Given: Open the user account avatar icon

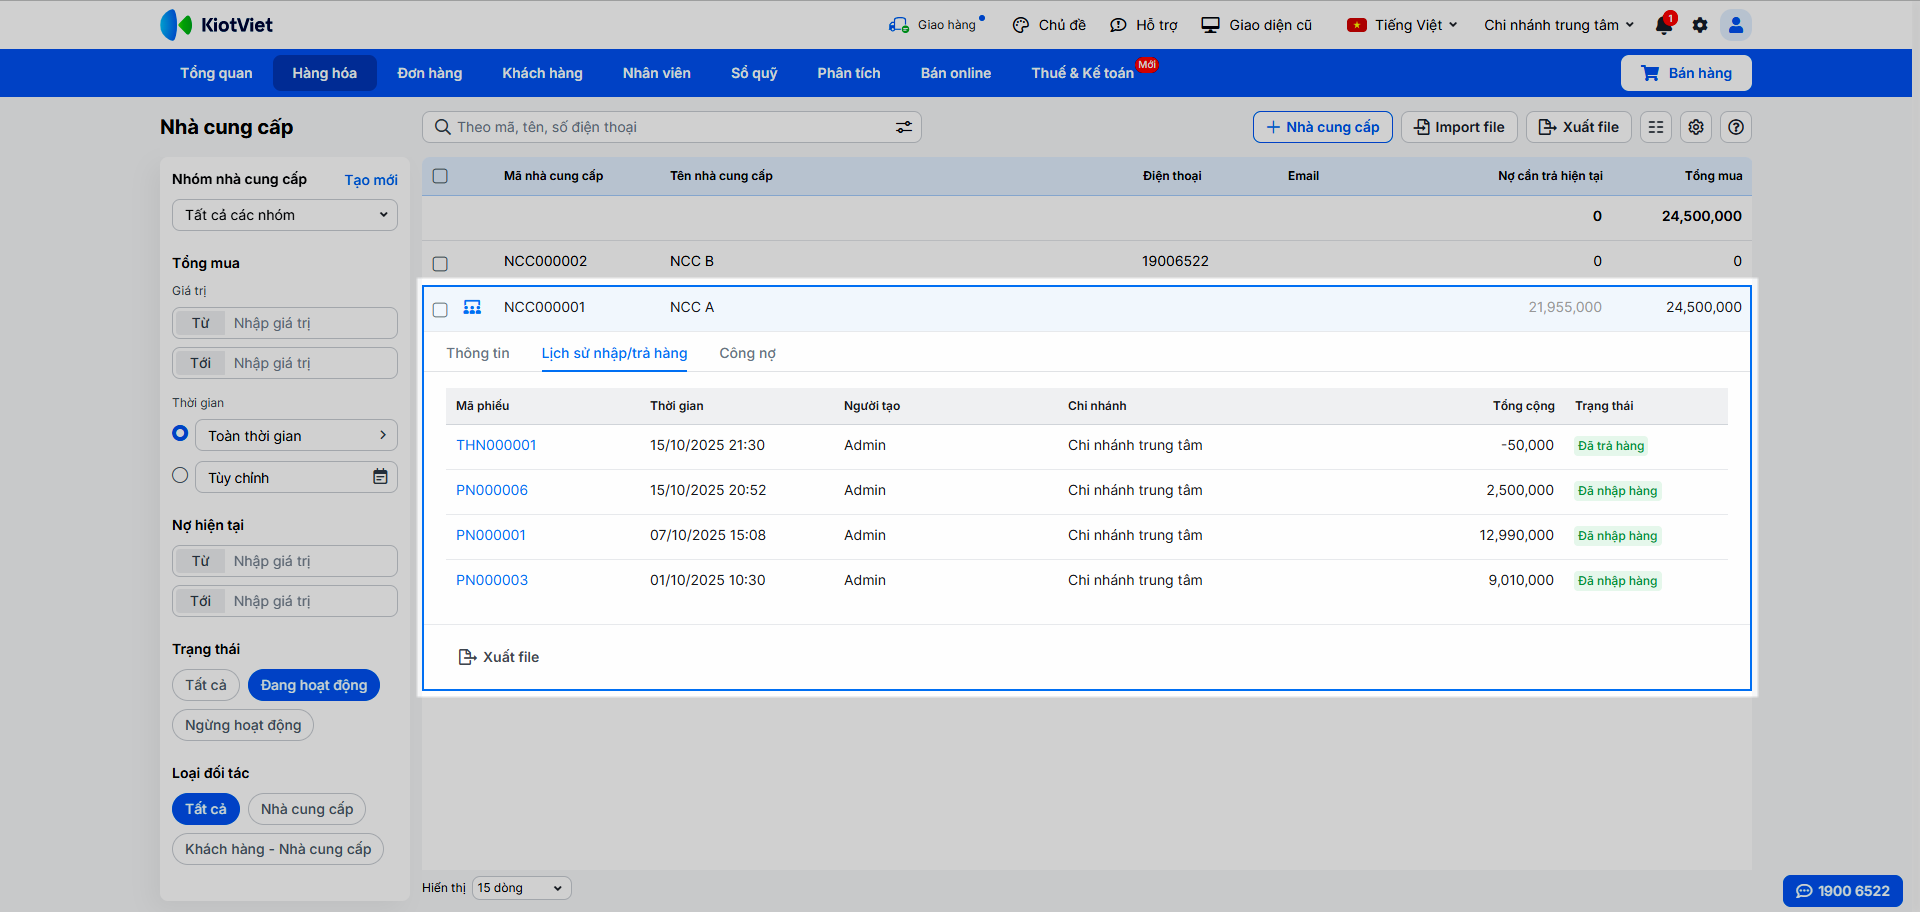Looking at the screenshot, I should tap(1736, 25).
